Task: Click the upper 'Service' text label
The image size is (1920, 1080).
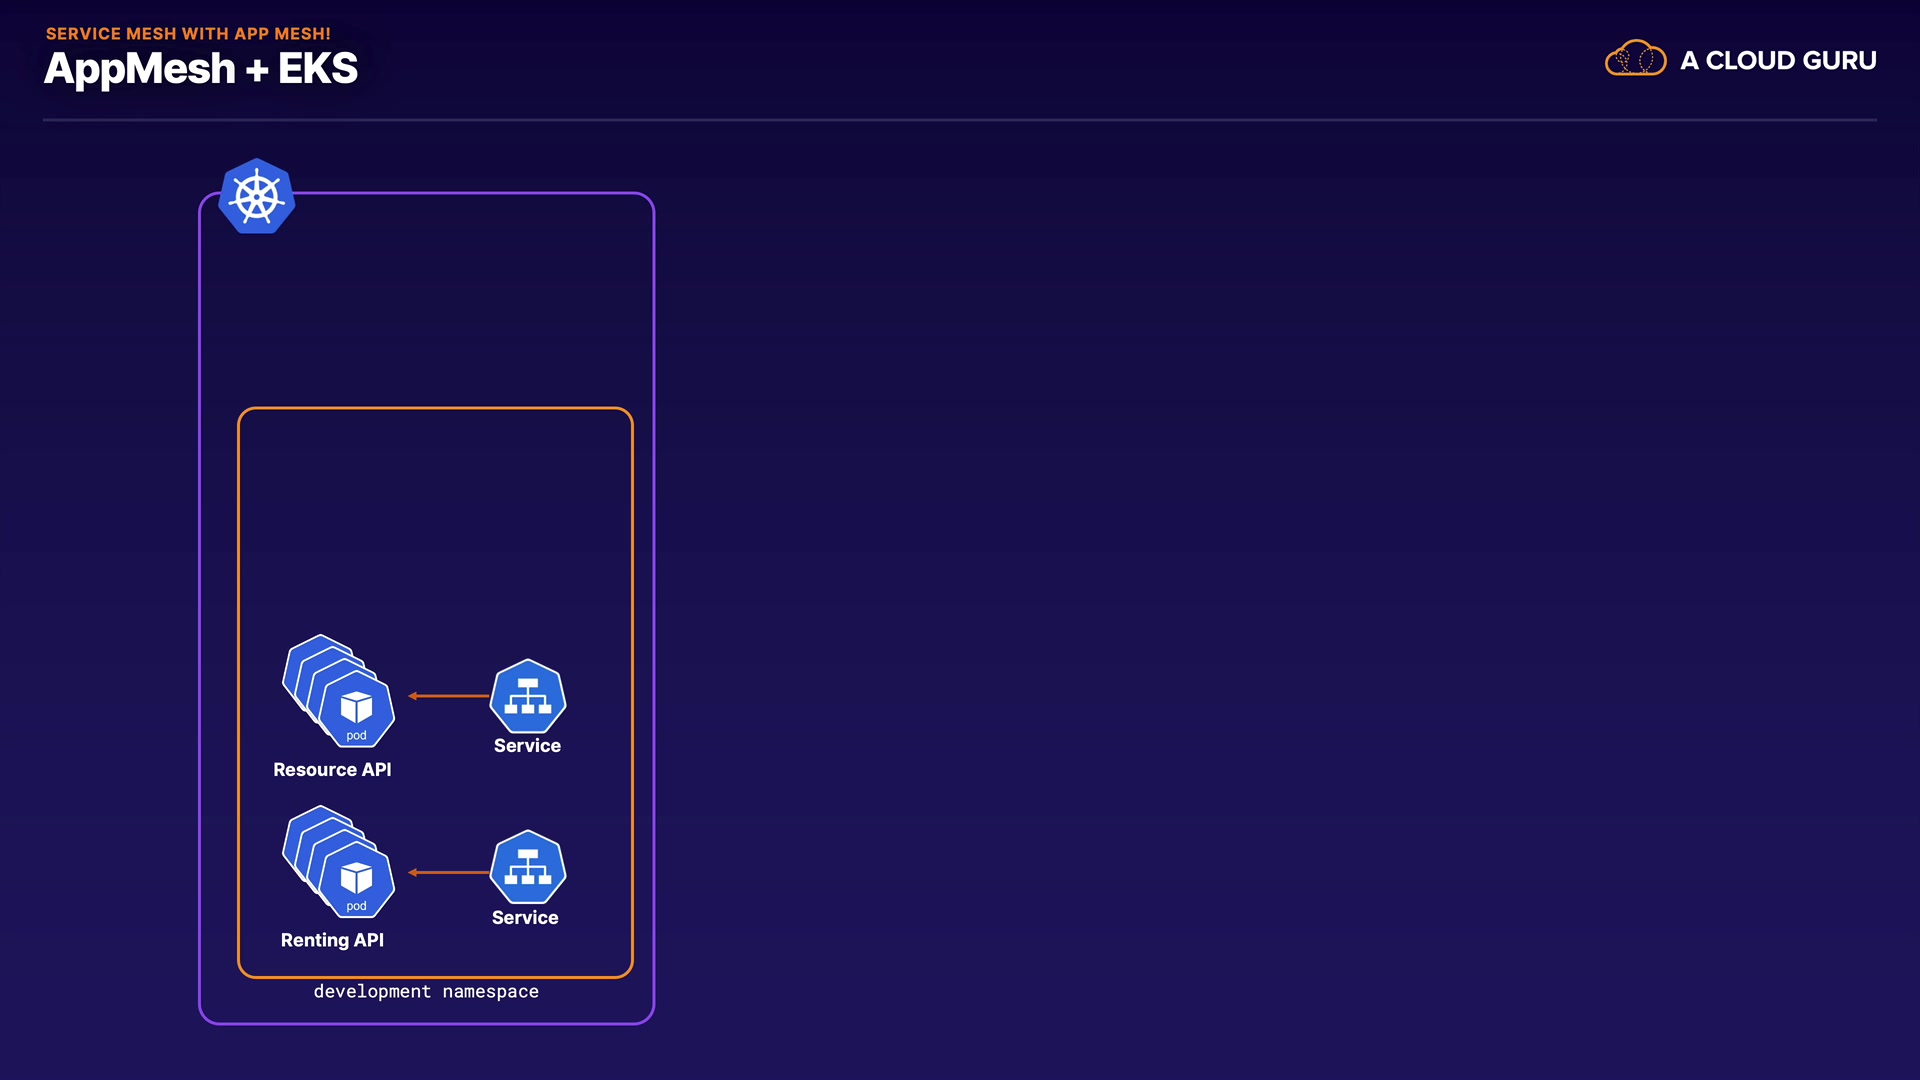Action: coord(527,746)
